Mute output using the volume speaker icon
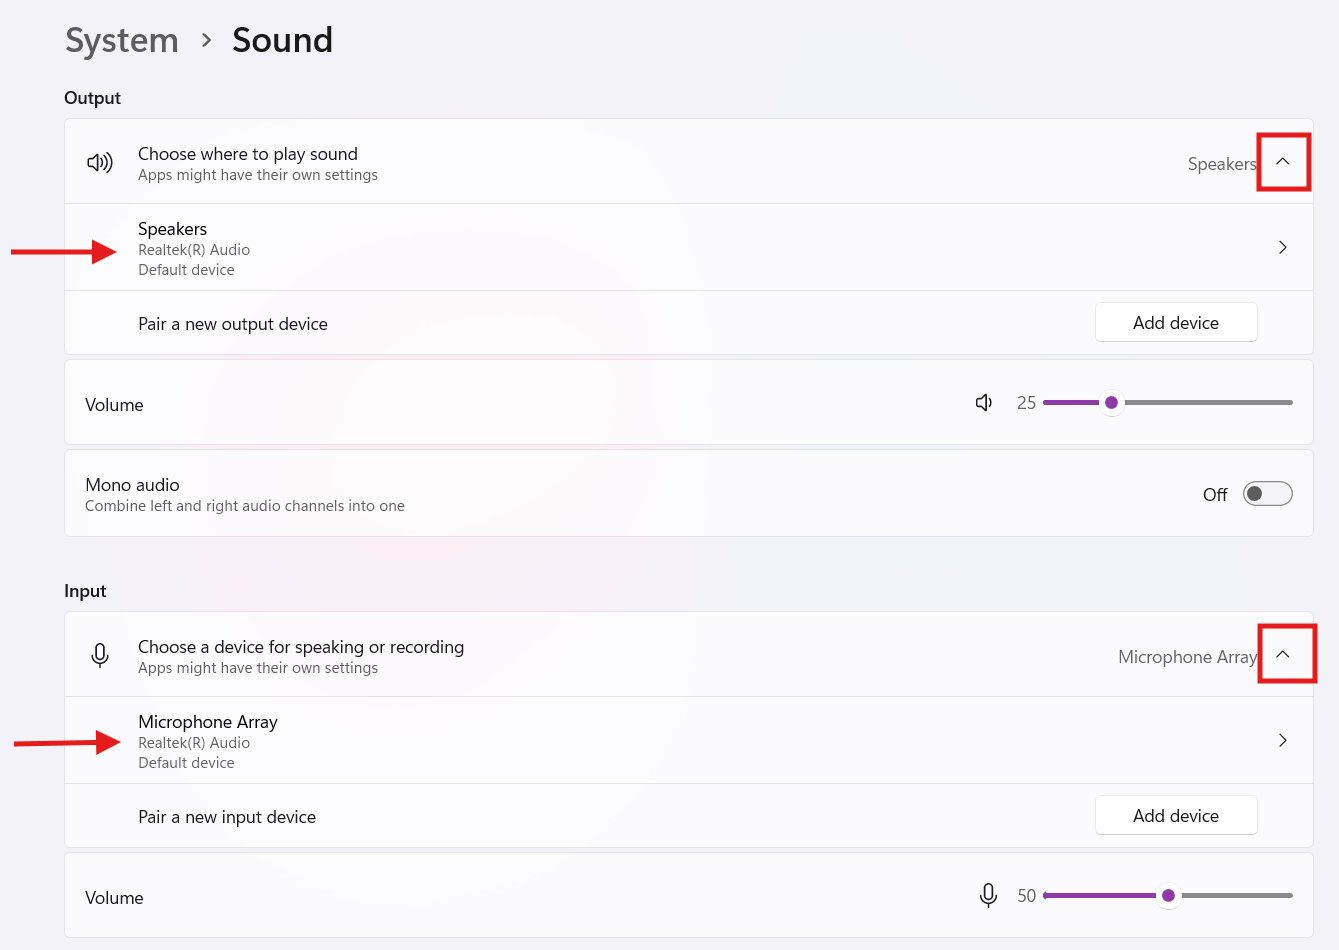Viewport: 1339px width, 950px height. 984,402
